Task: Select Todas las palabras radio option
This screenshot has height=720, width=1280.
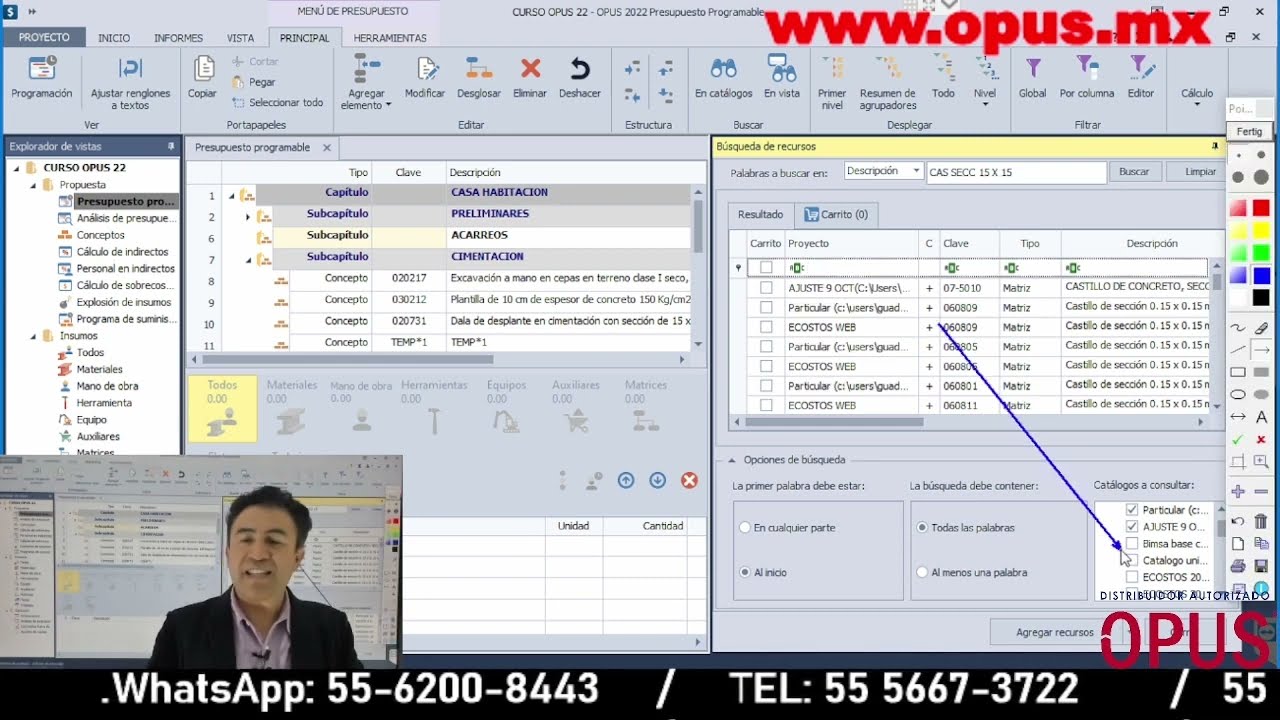Action: pos(922,527)
